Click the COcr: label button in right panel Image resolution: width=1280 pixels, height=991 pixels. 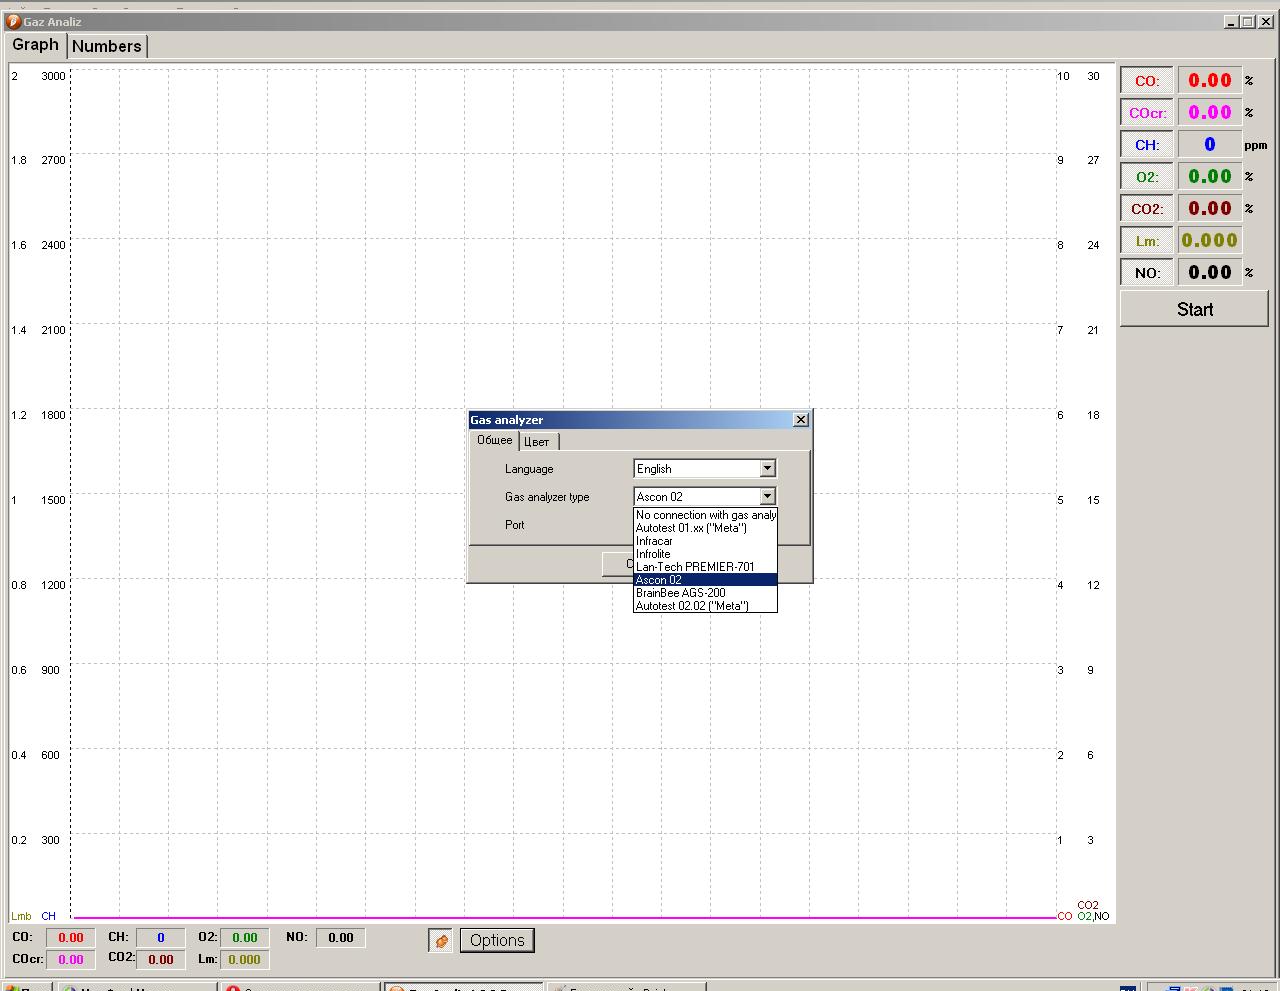coord(1147,113)
